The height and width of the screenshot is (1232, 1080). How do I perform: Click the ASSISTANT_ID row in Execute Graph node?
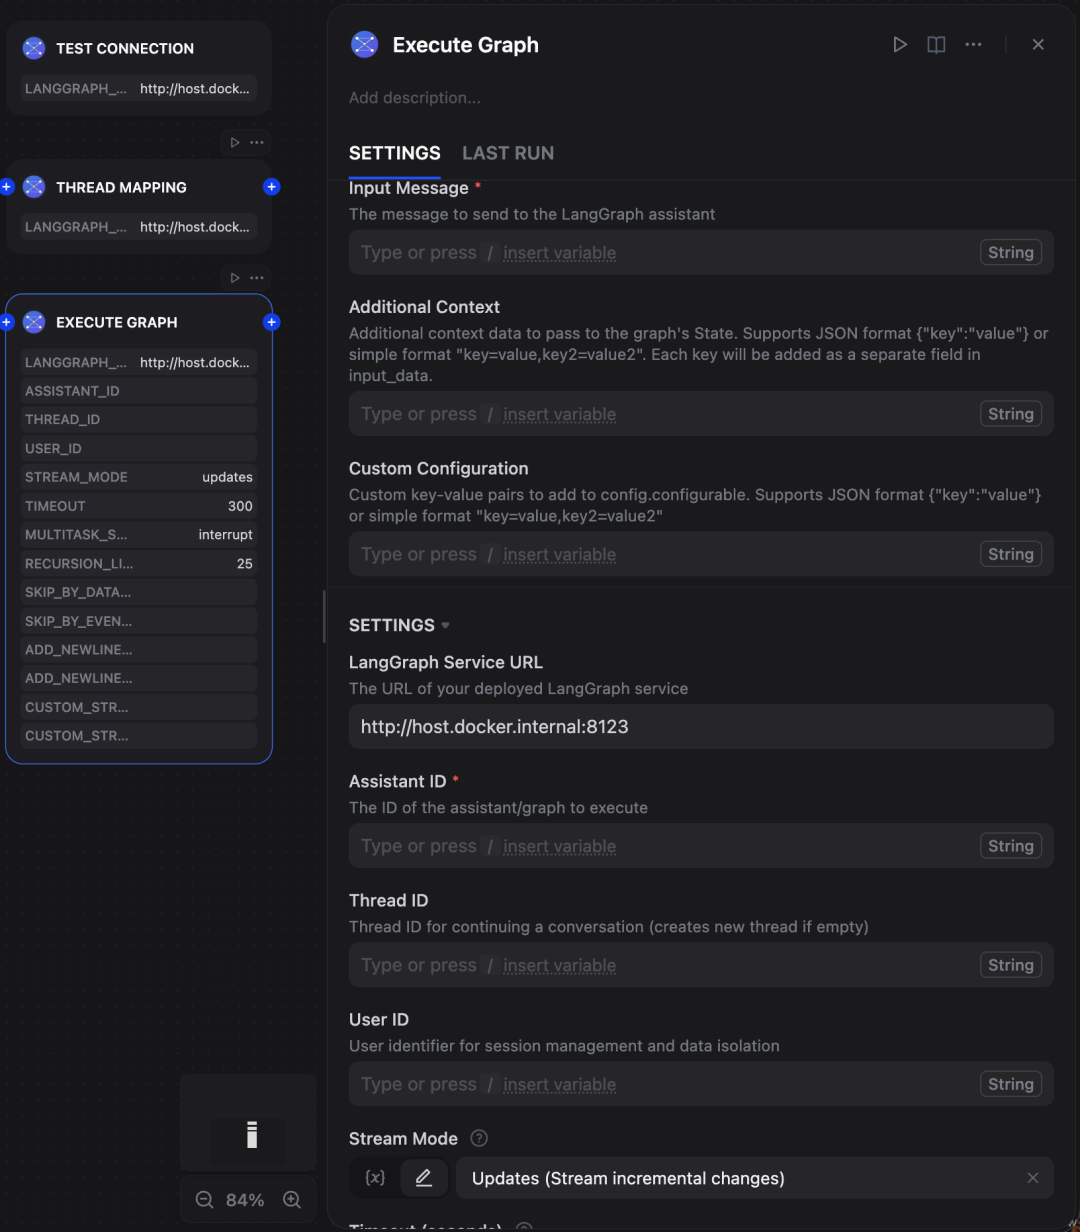(139, 391)
